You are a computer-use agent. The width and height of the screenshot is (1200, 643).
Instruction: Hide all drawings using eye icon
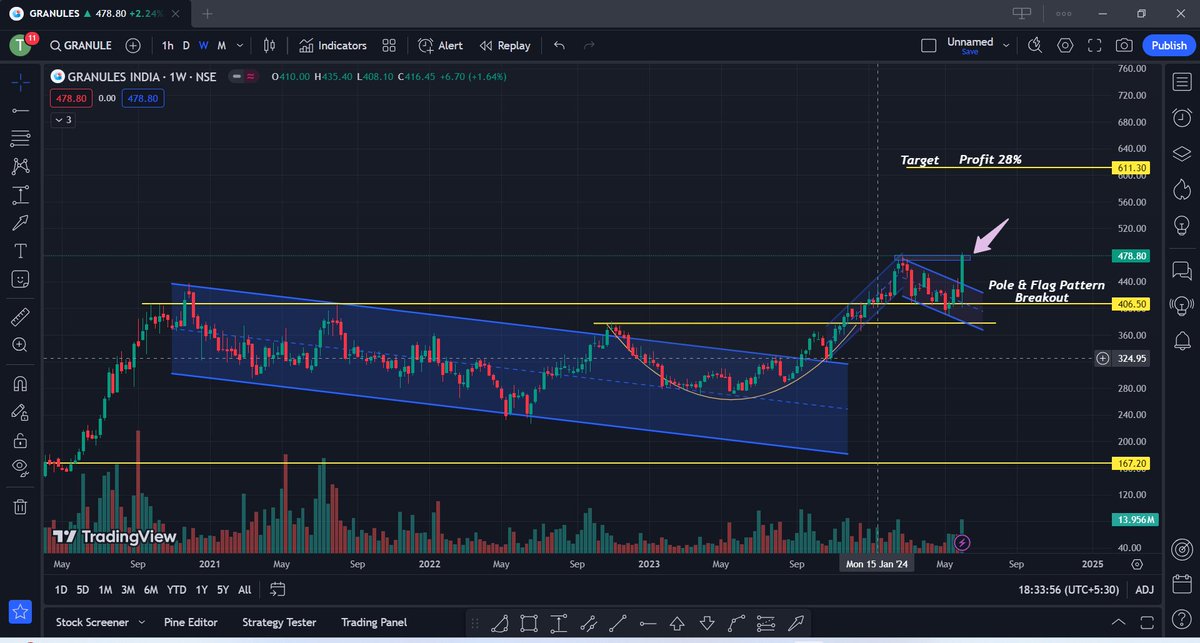tap(20, 467)
